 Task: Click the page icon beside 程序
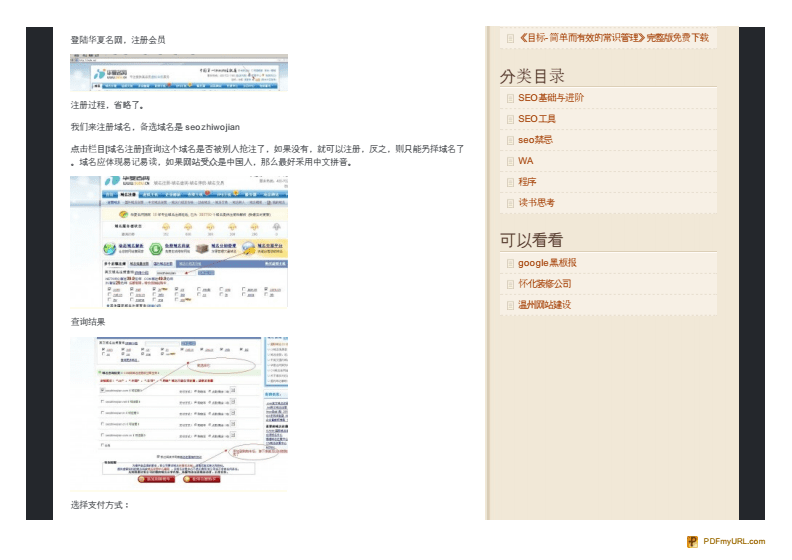510,182
